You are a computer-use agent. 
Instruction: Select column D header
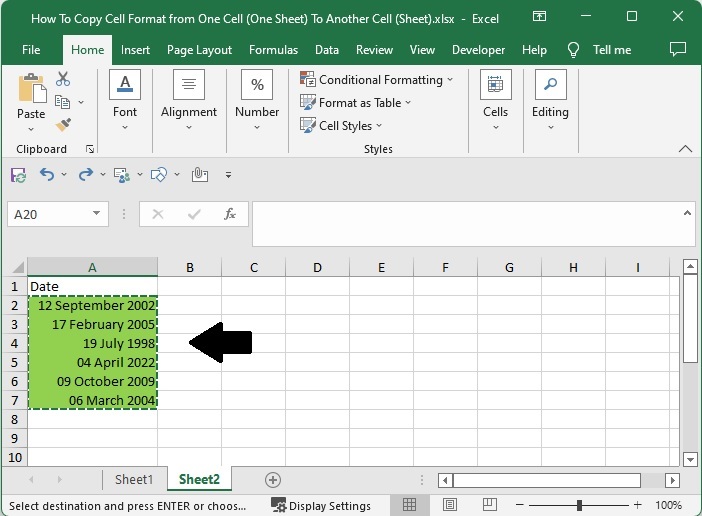(x=317, y=268)
